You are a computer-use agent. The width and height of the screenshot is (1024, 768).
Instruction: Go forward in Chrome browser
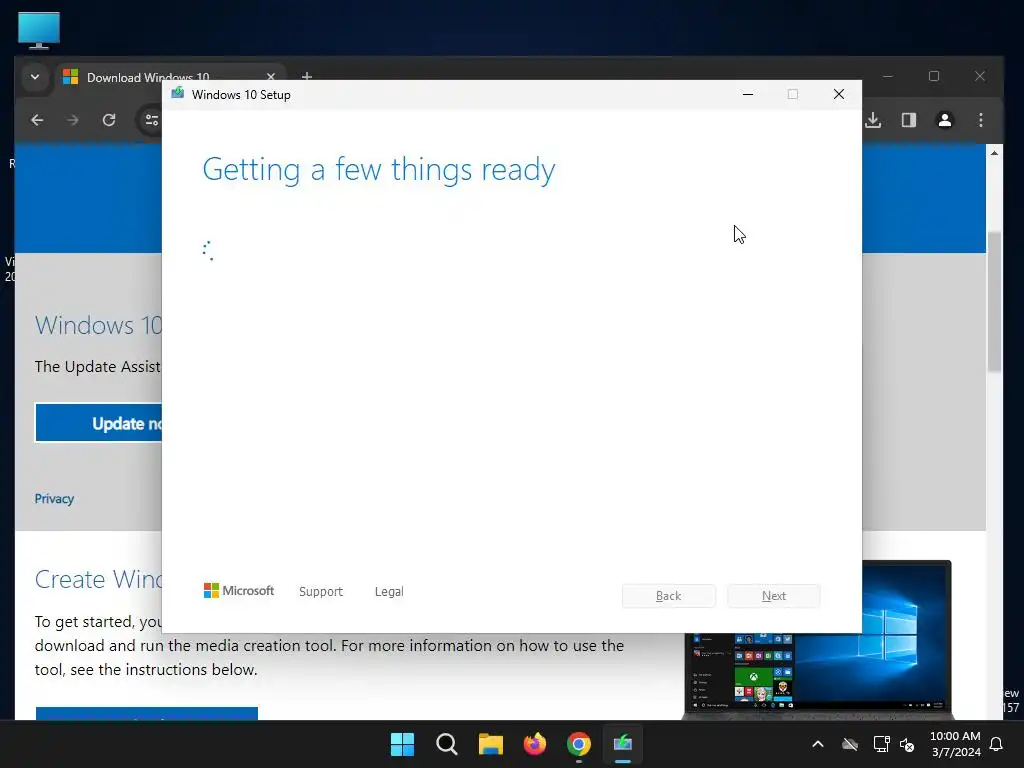pos(73,120)
